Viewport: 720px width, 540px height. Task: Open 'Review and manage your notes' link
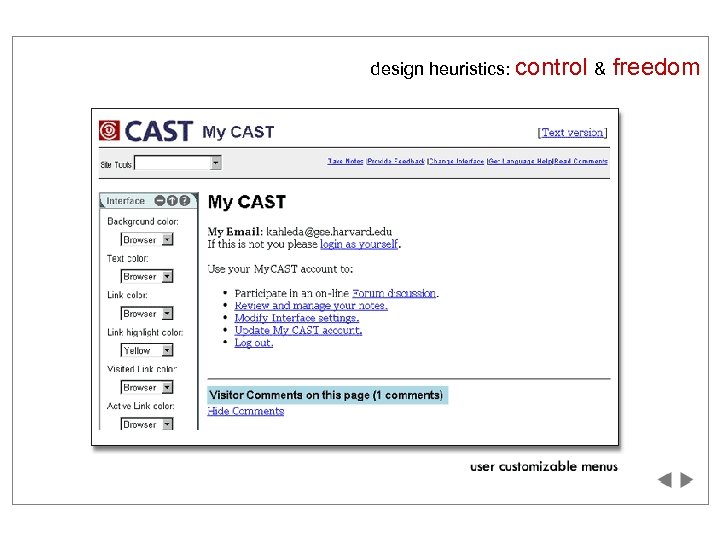point(311,305)
